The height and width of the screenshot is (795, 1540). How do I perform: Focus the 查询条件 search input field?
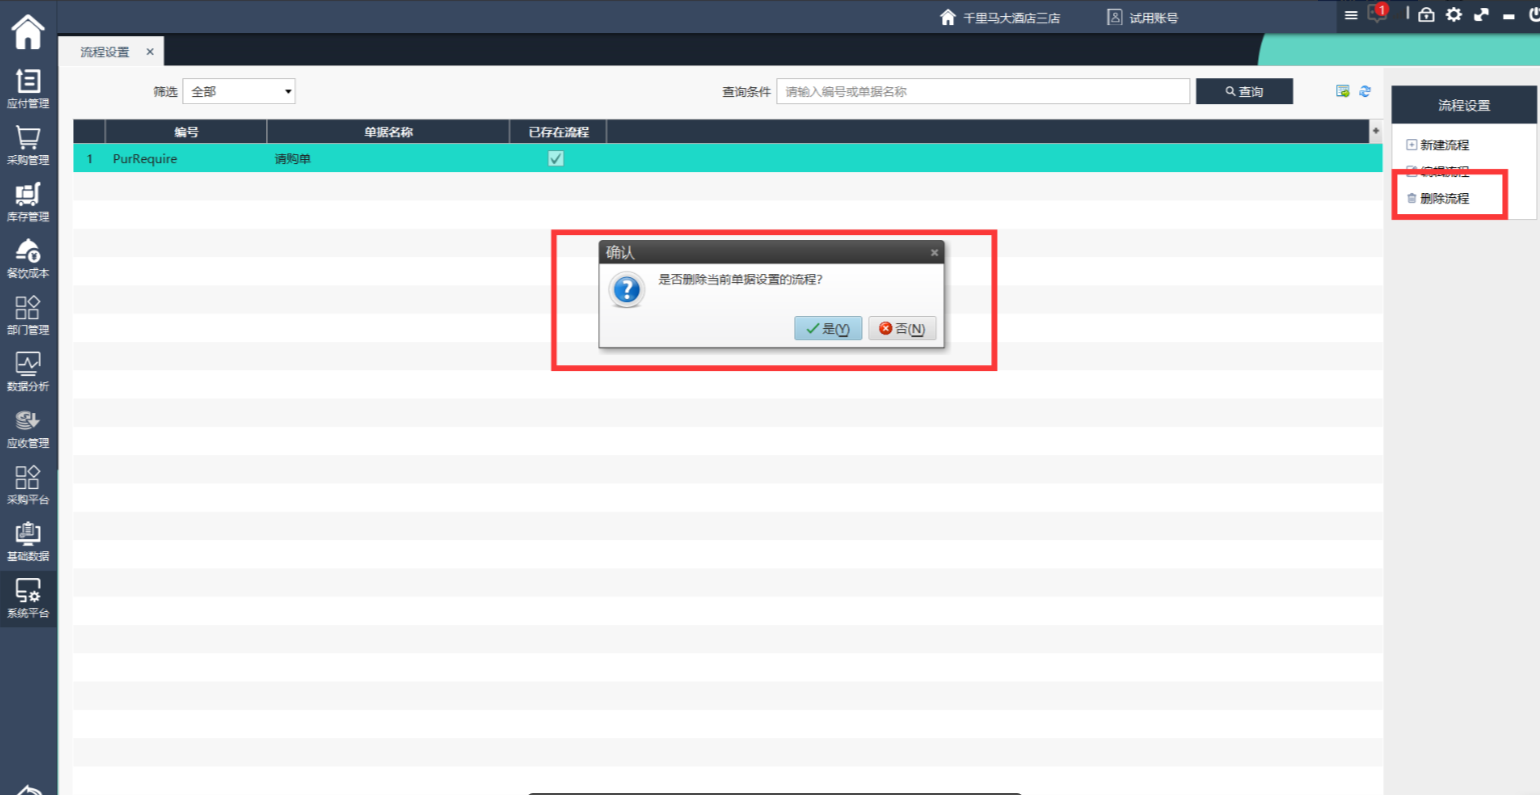(x=982, y=92)
